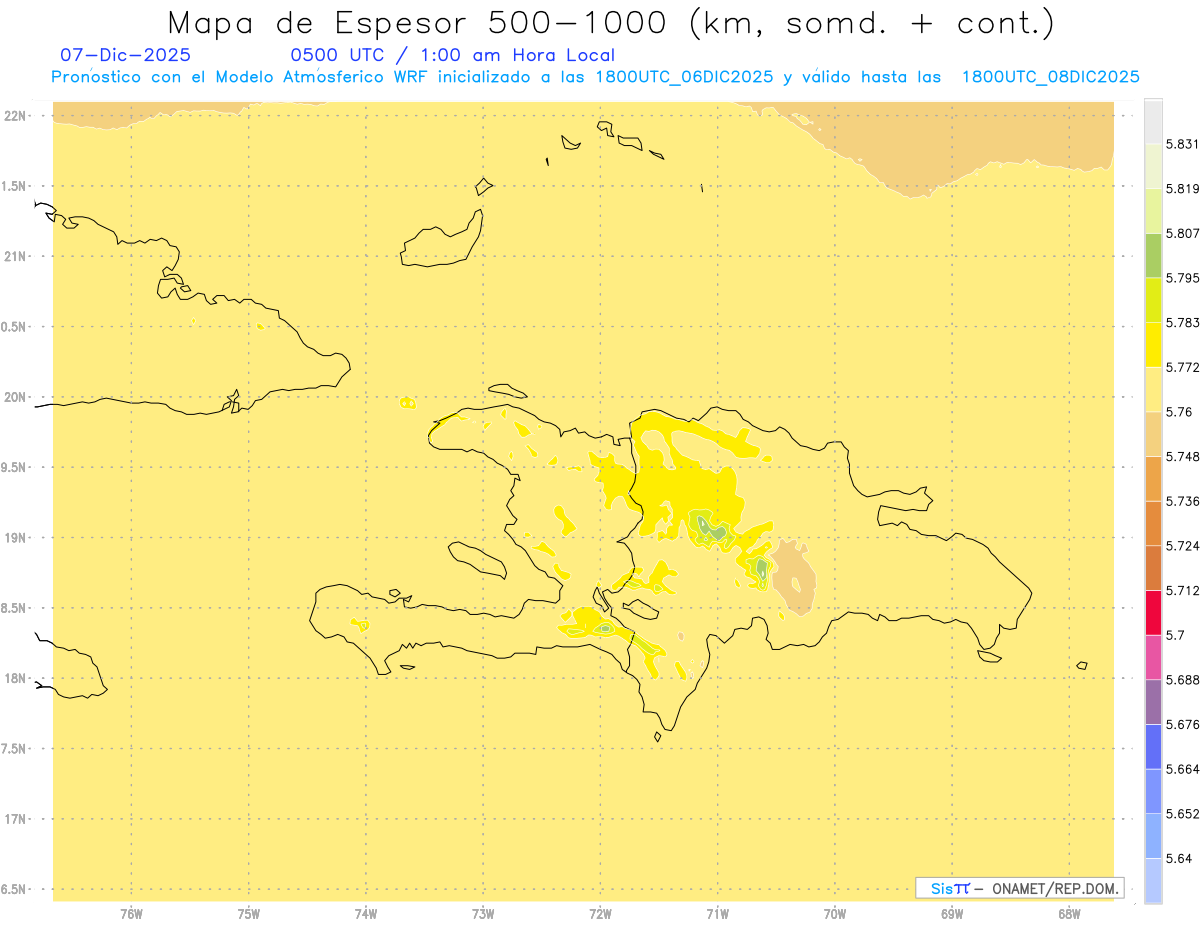The width and height of the screenshot is (1200, 927).
Task: Click the 21N latitude label
Action: [x=15, y=257]
